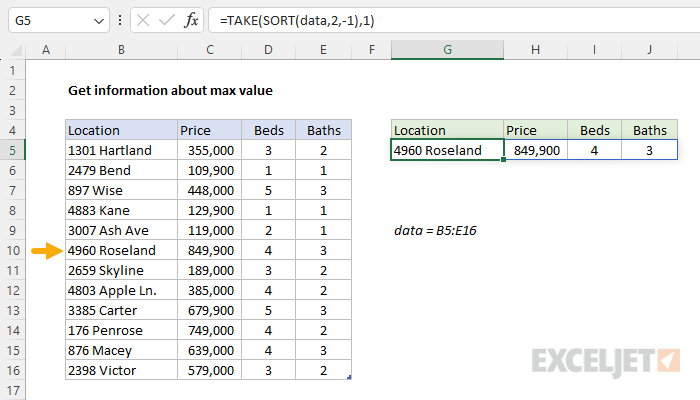This screenshot has height=400, width=700.
Task: Click the formula bar with TAKE formula
Action: [x=454, y=21]
